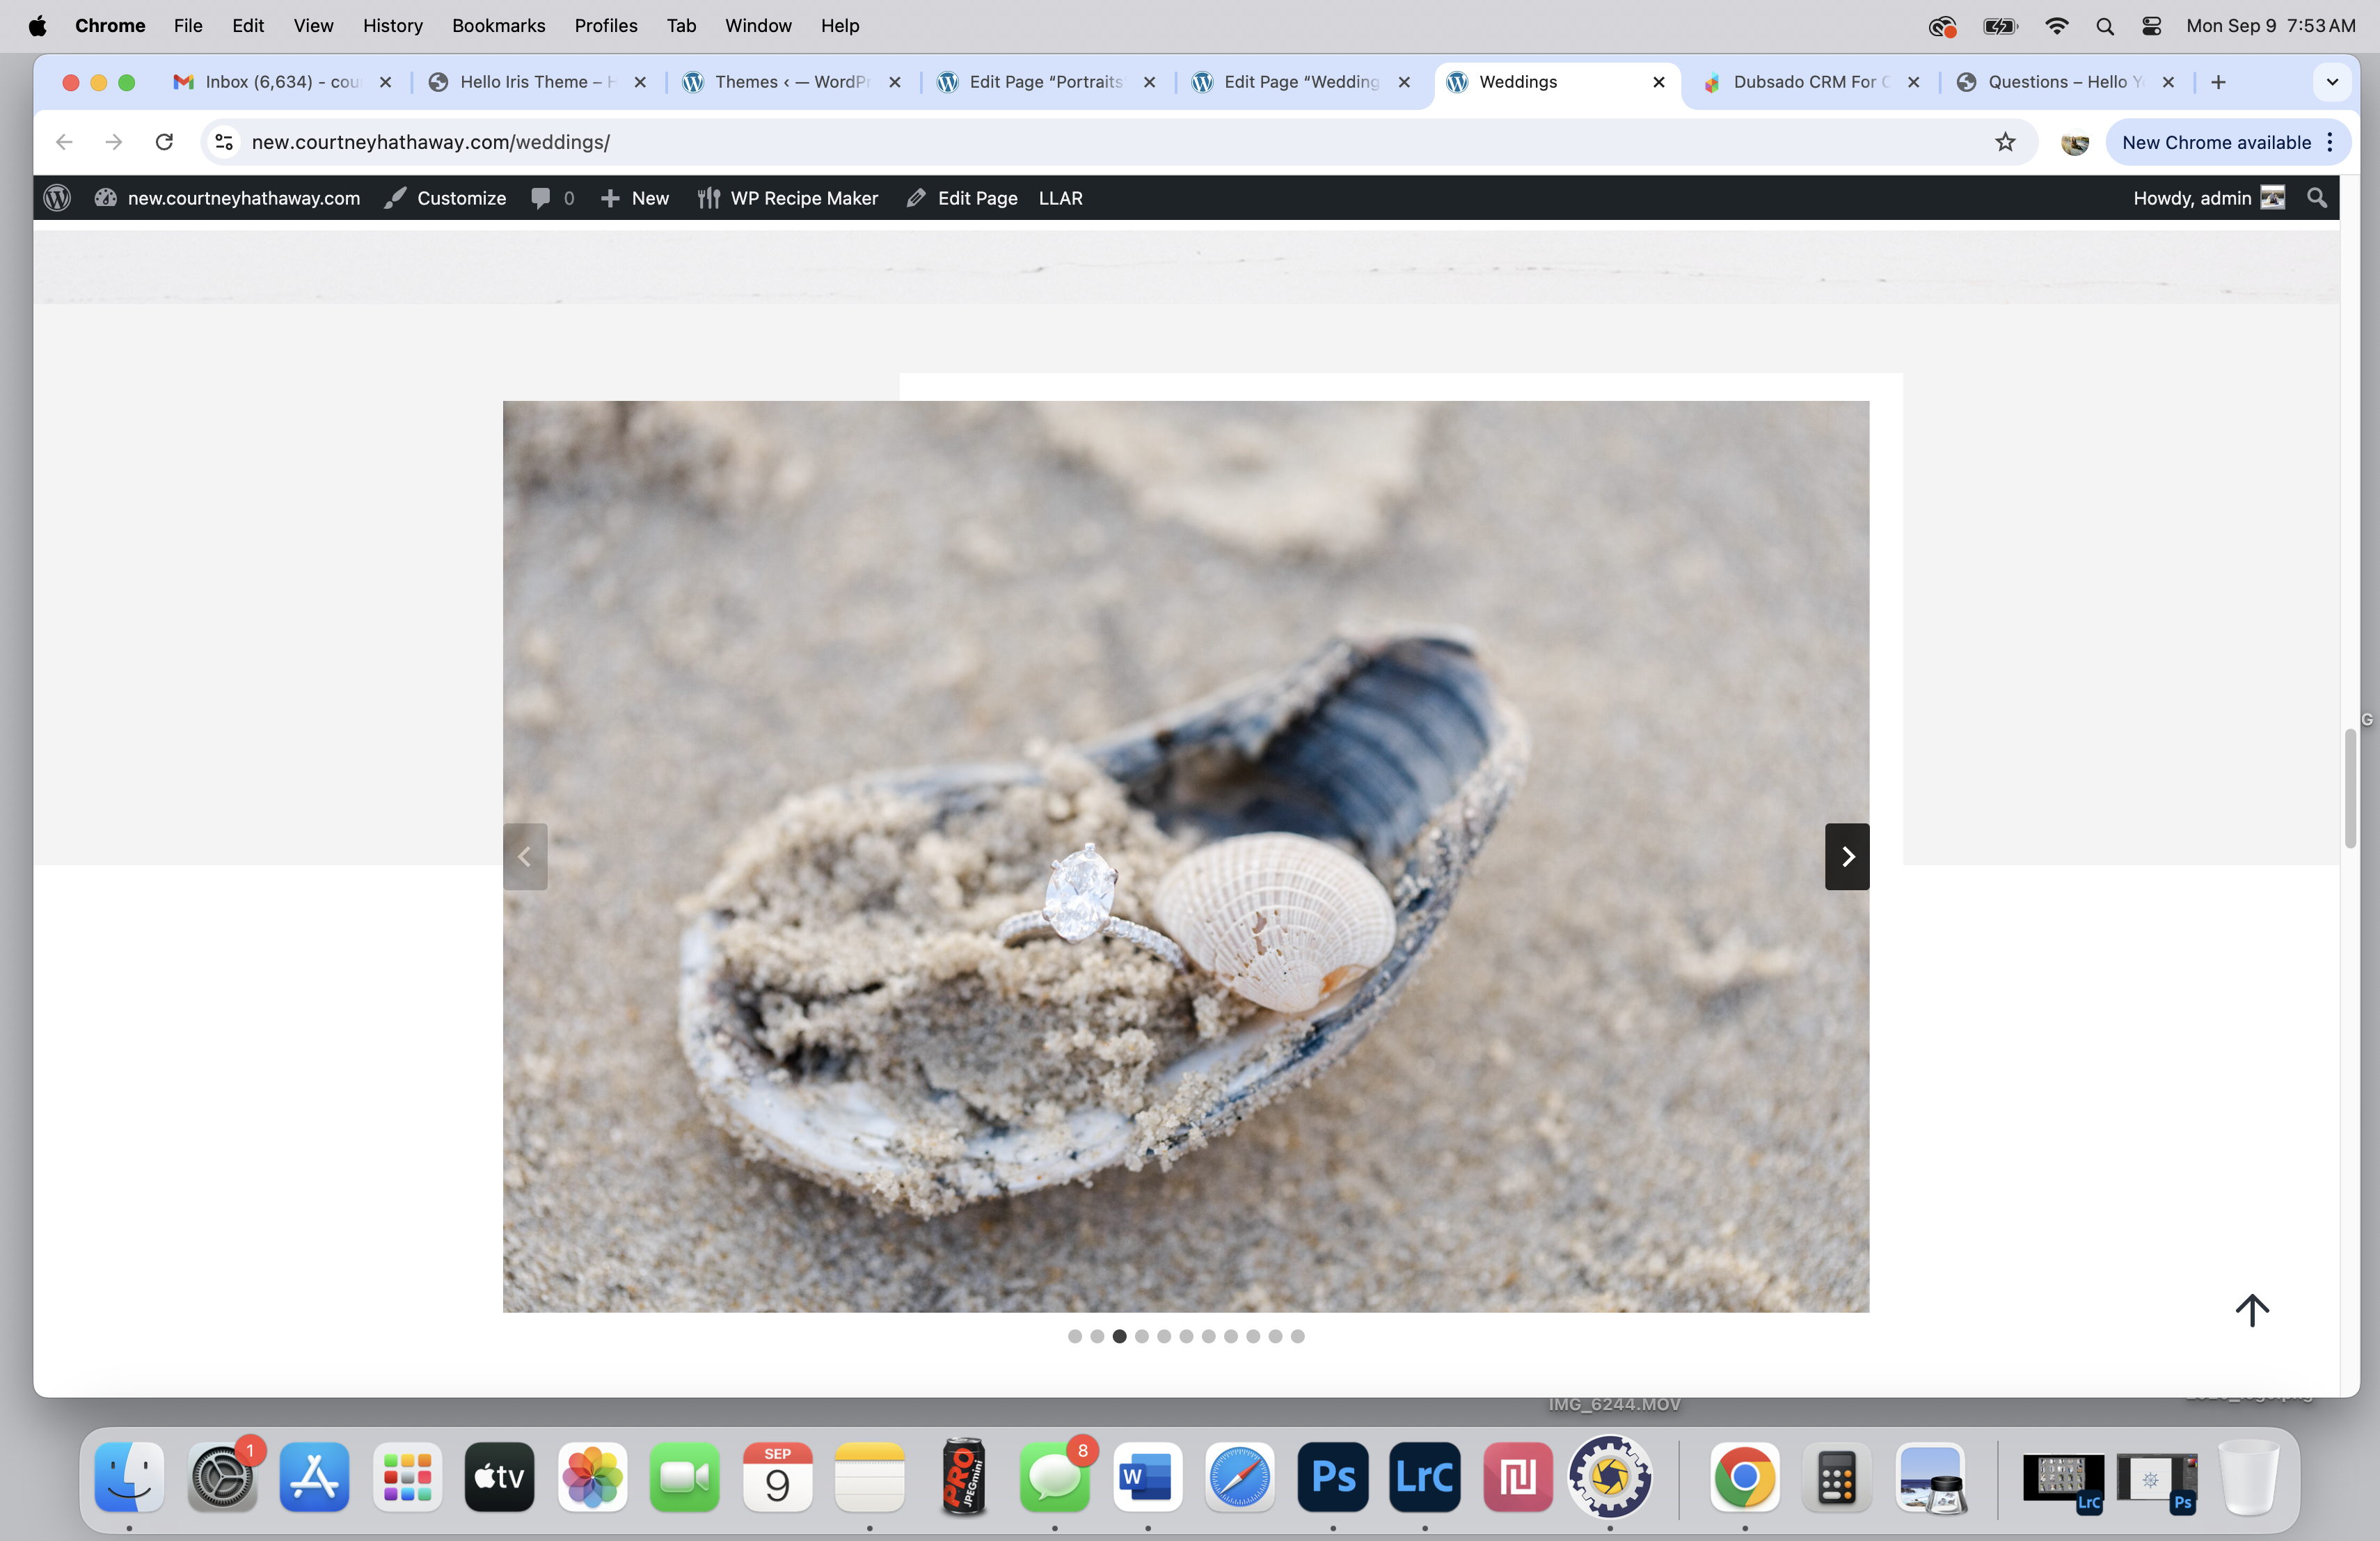Viewport: 2380px width, 1541px height.
Task: Reload the Weddings page
Action: tap(164, 142)
